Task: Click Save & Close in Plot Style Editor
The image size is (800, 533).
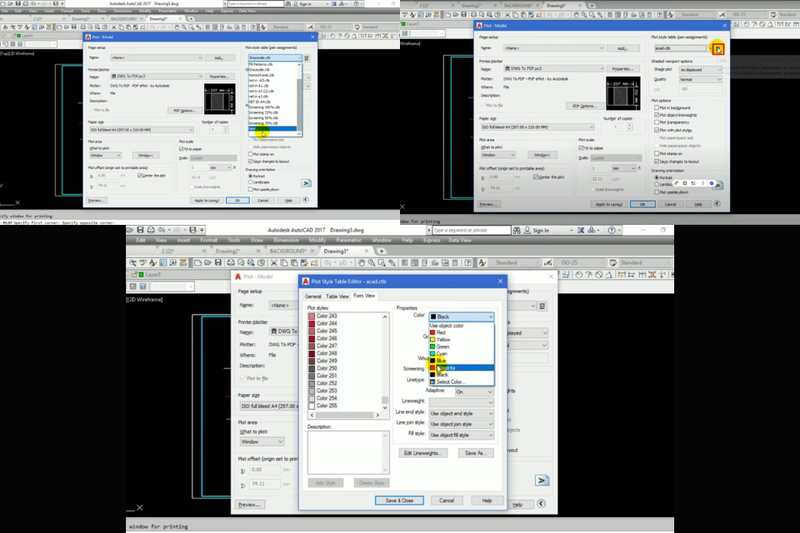Action: [399, 500]
